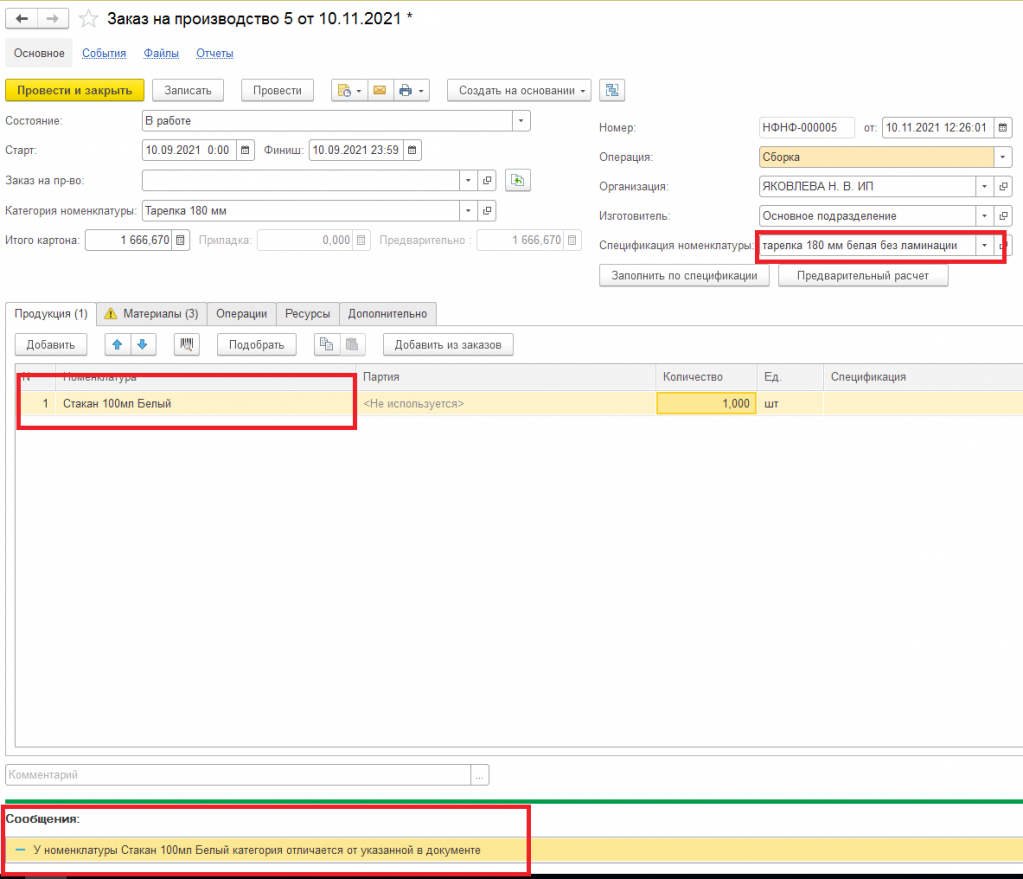Viewport: 1023px width, 879px height.
Task: Switch to the Ресурсы tab
Action: (307, 314)
